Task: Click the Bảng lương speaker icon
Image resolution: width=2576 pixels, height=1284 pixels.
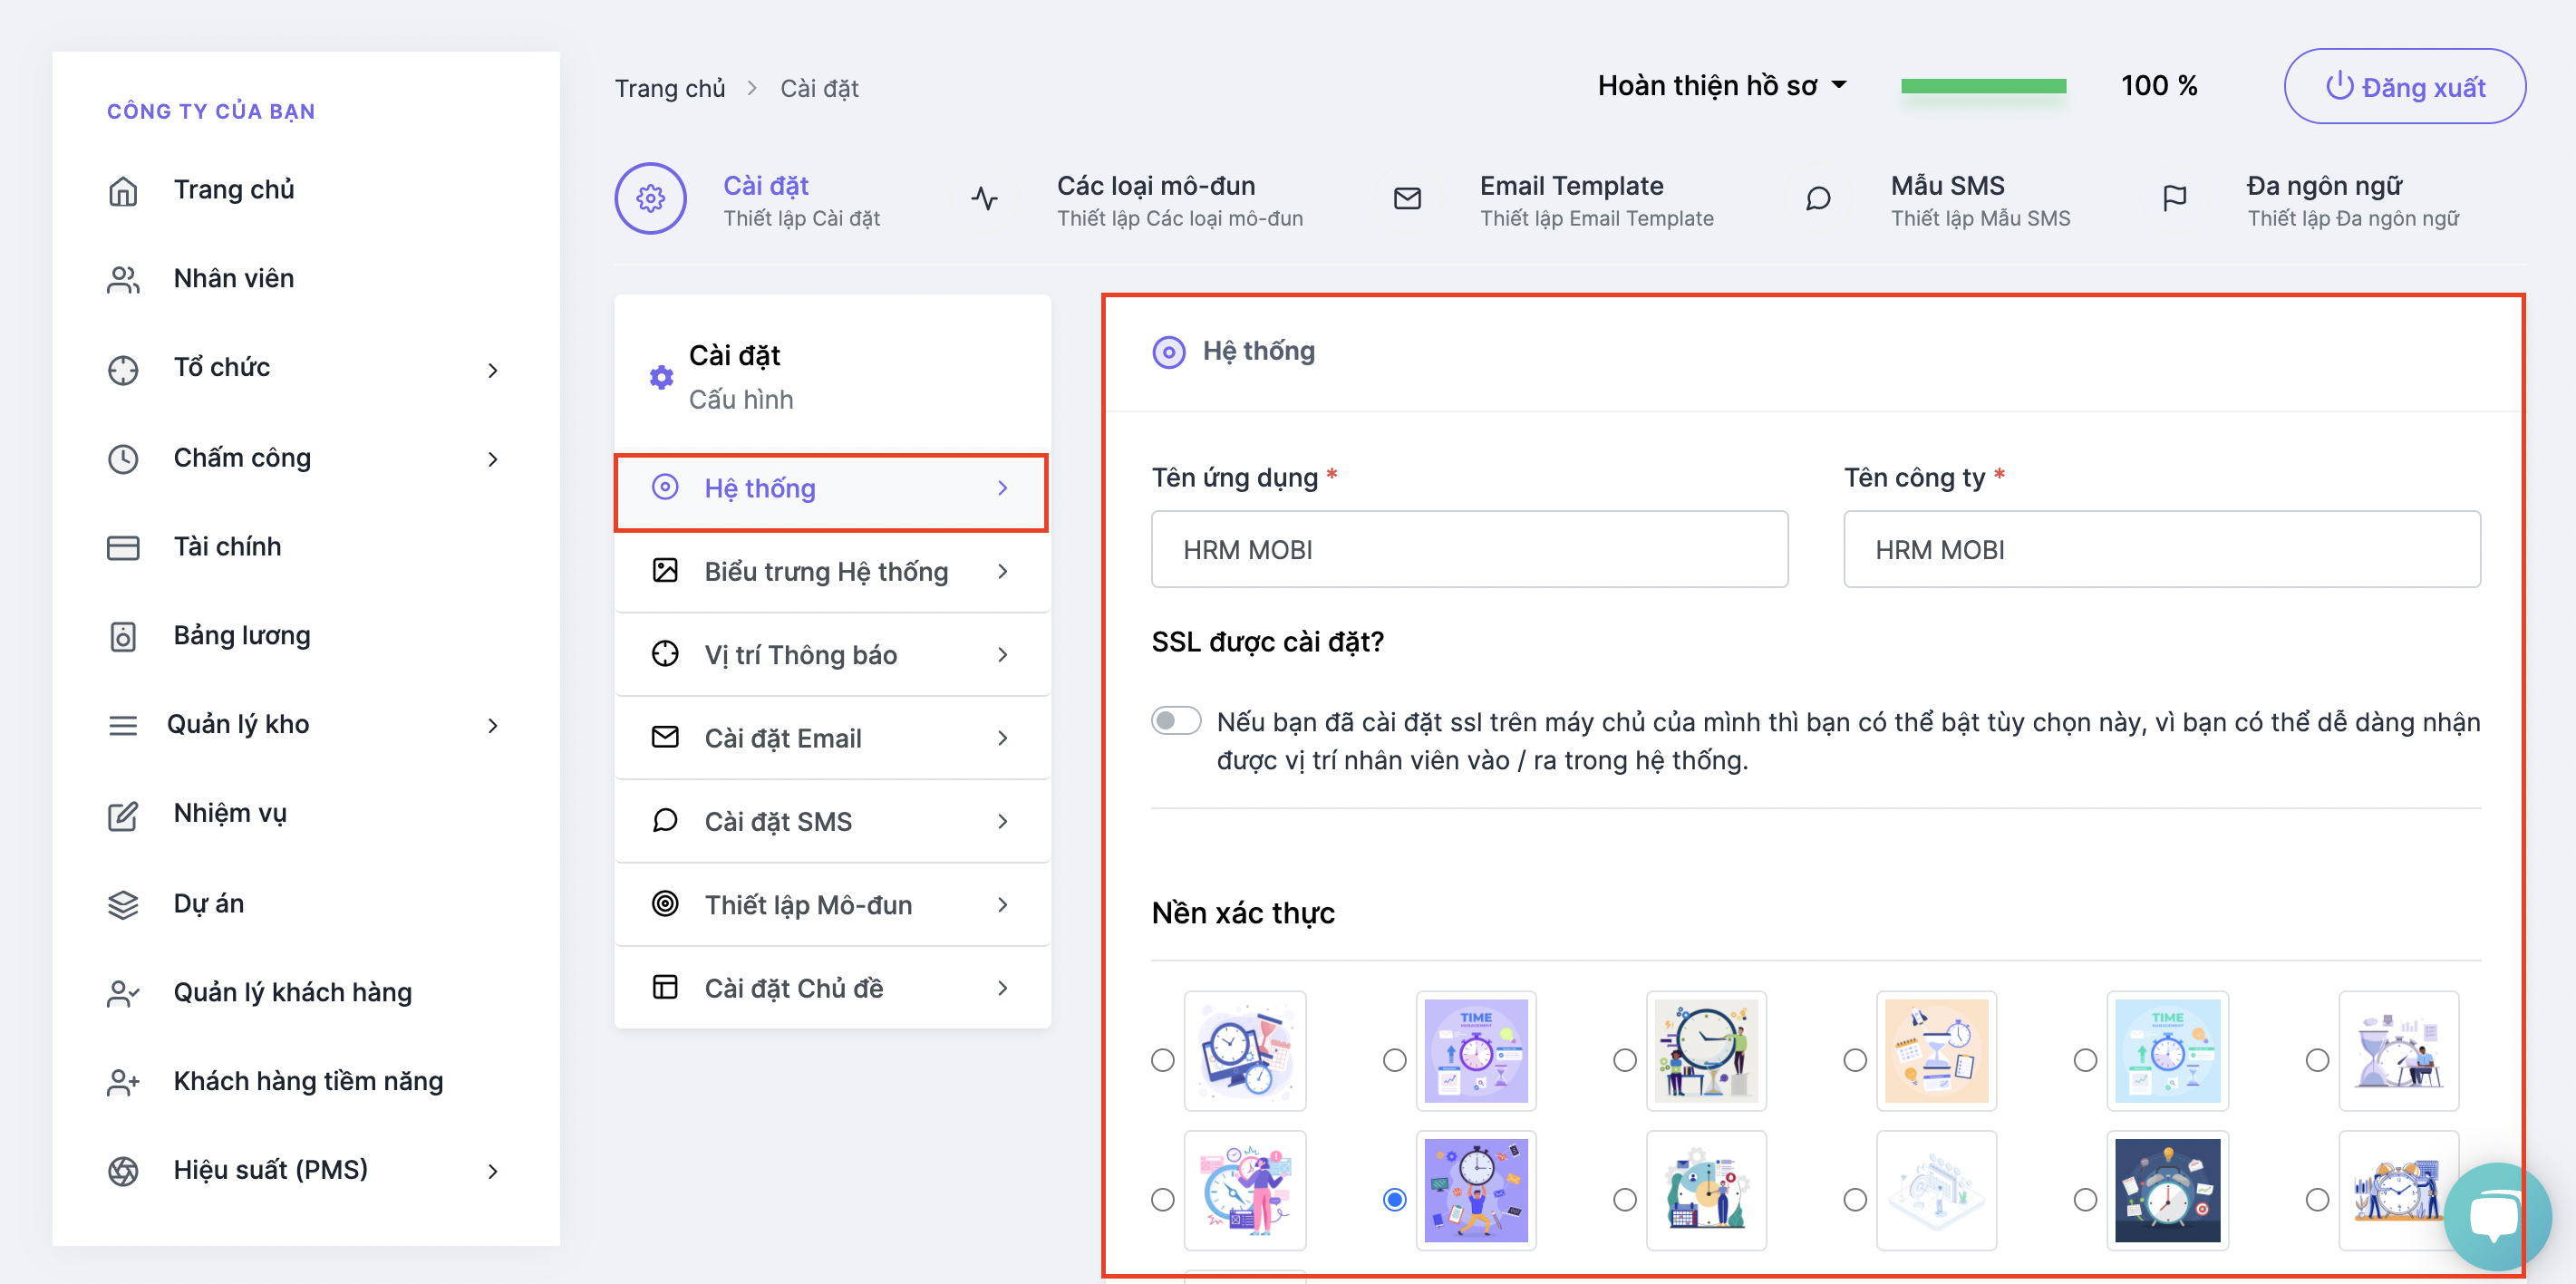Action: (123, 636)
